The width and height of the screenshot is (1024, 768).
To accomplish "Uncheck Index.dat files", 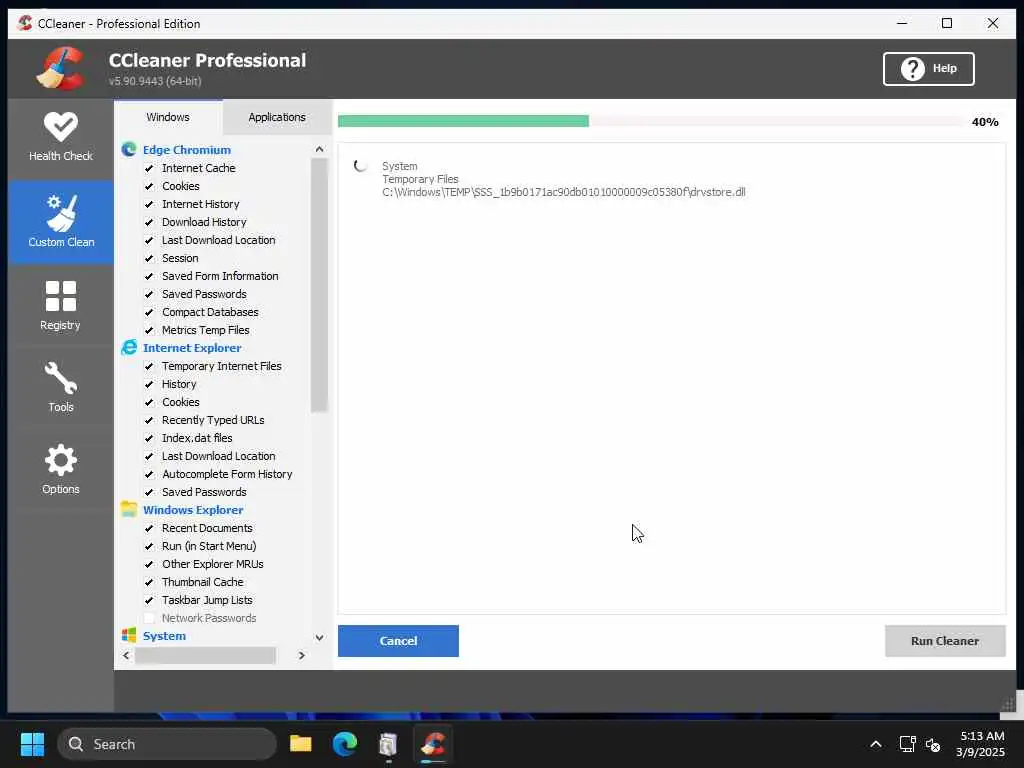I will pyautogui.click(x=149, y=438).
